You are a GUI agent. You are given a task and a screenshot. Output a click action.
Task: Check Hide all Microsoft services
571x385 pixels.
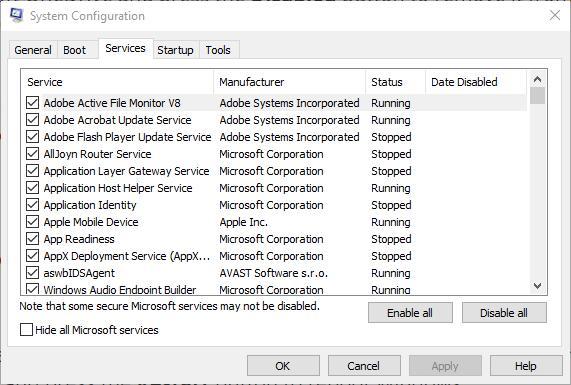click(x=26, y=330)
